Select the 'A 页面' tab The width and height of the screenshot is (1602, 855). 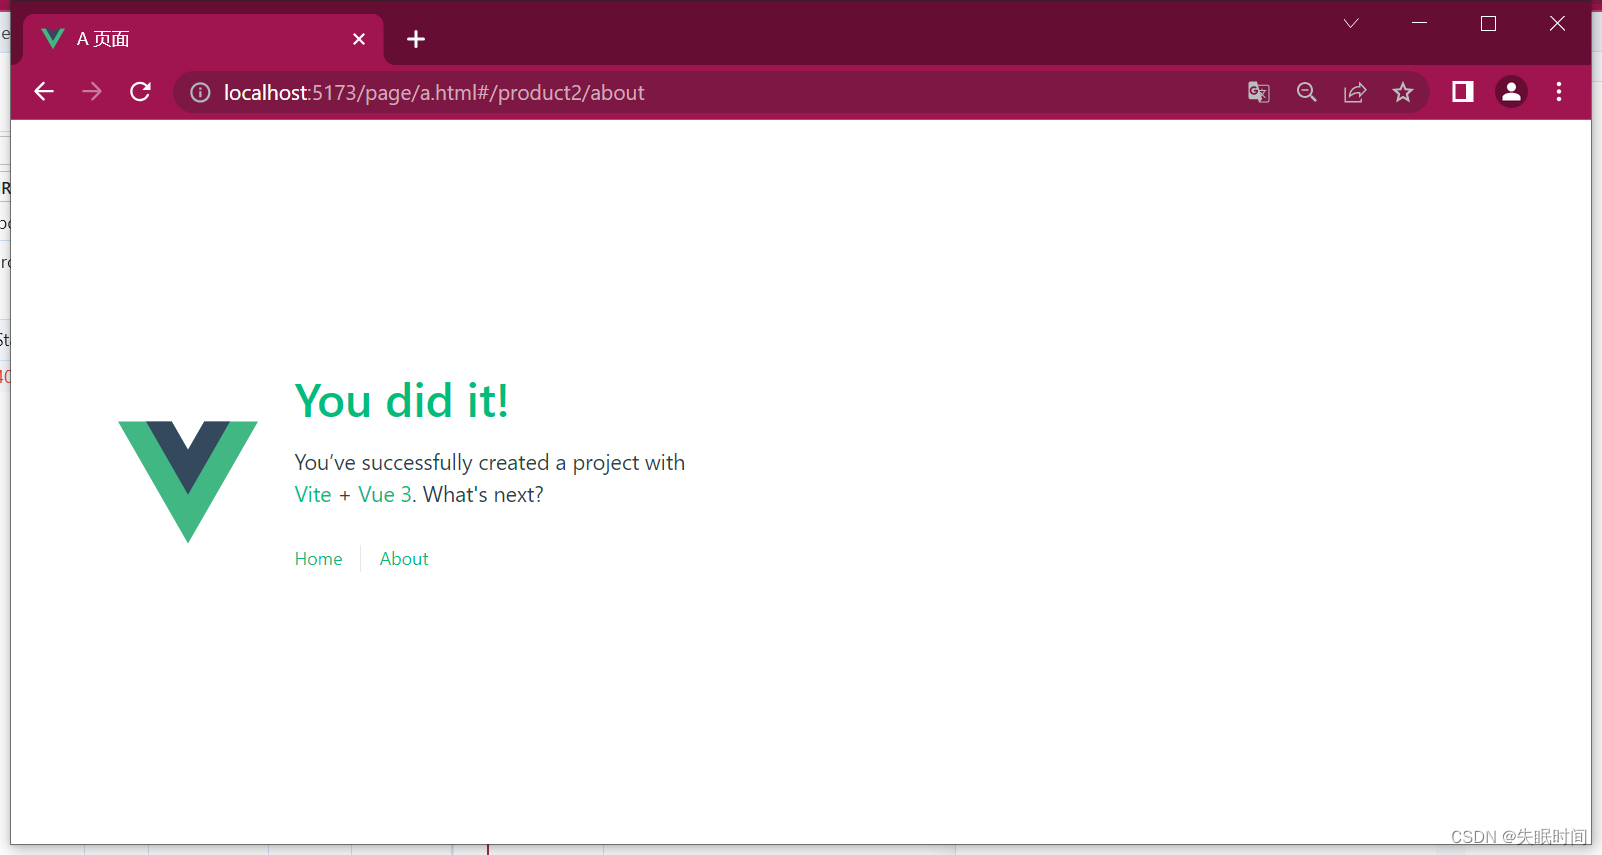tap(203, 39)
